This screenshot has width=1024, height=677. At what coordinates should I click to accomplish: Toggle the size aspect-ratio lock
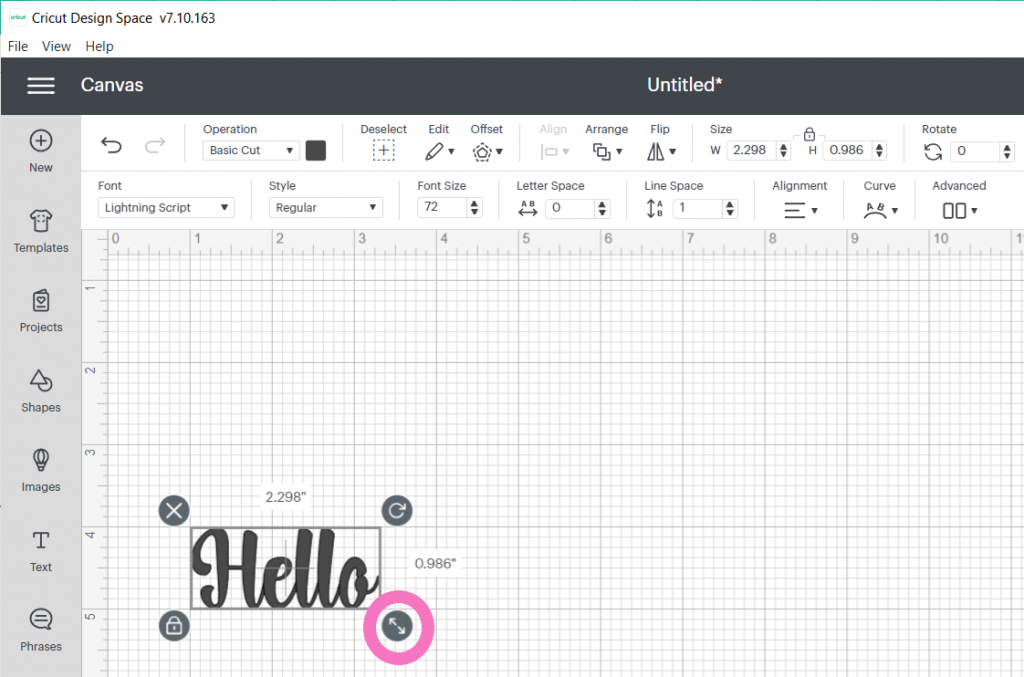coord(809,134)
